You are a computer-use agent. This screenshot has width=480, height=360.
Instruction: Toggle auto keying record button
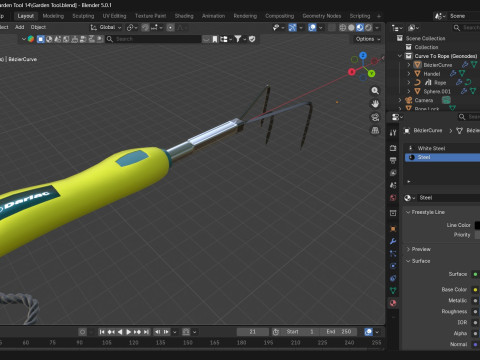(x=82, y=332)
